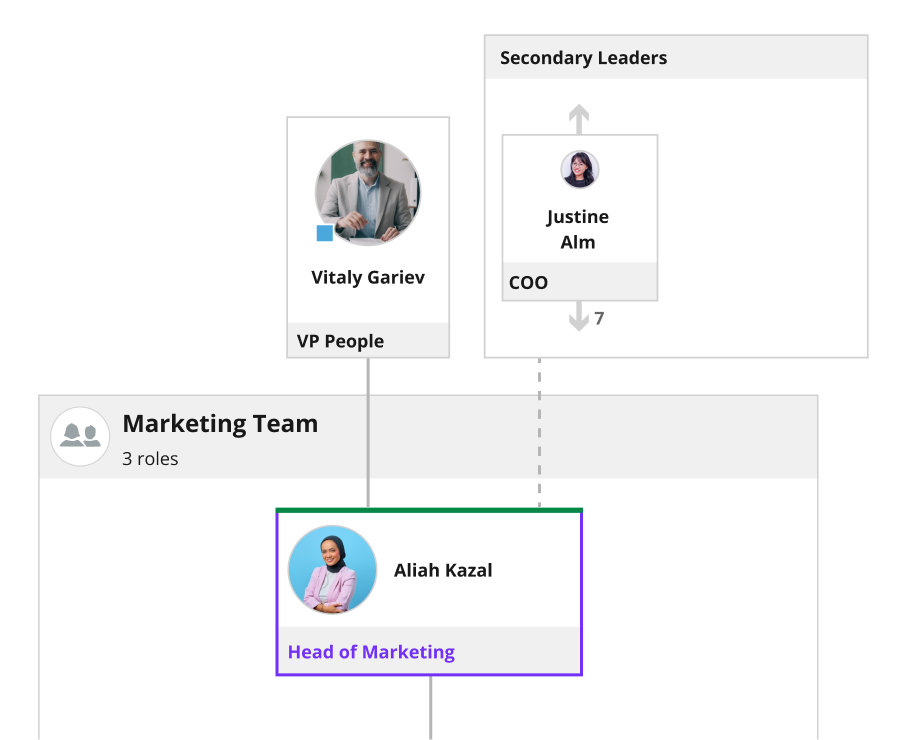Viewport: 905px width, 740px height.
Task: Select the Aliah Kazal card's green top border
Action: click(x=429, y=510)
